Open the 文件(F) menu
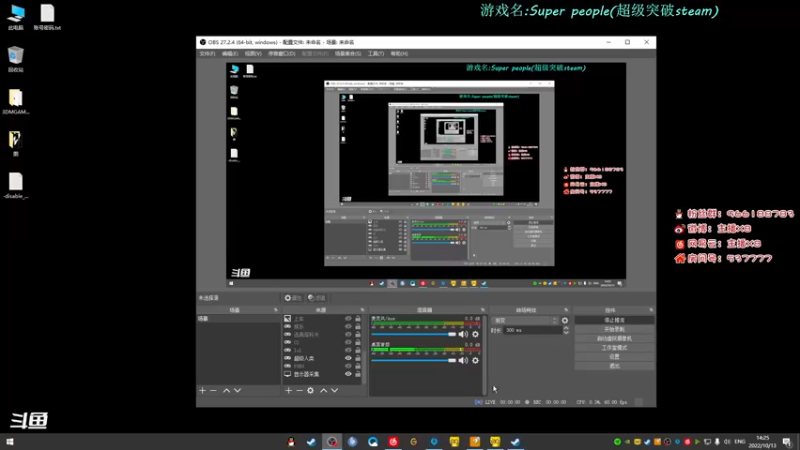The width and height of the screenshot is (800, 450). (x=207, y=54)
